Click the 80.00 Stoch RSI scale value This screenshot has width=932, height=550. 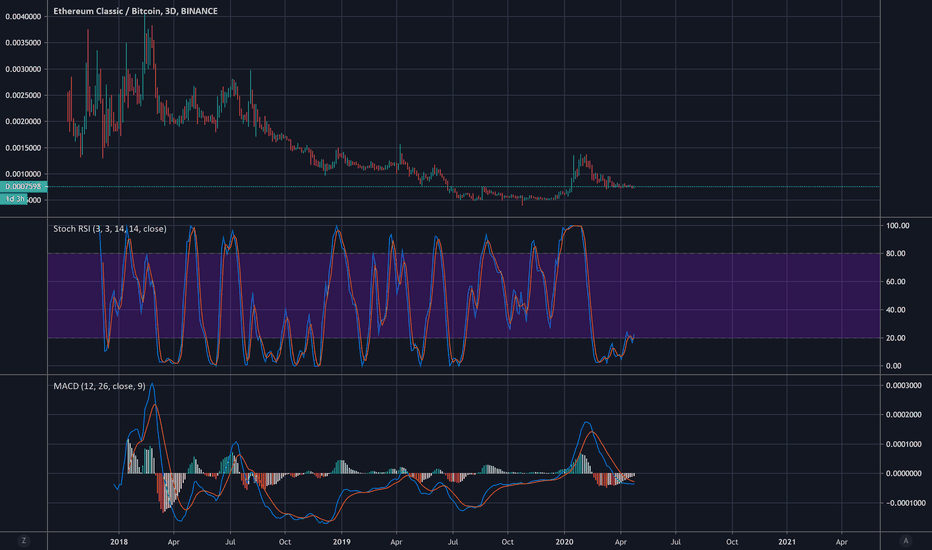(x=896, y=253)
